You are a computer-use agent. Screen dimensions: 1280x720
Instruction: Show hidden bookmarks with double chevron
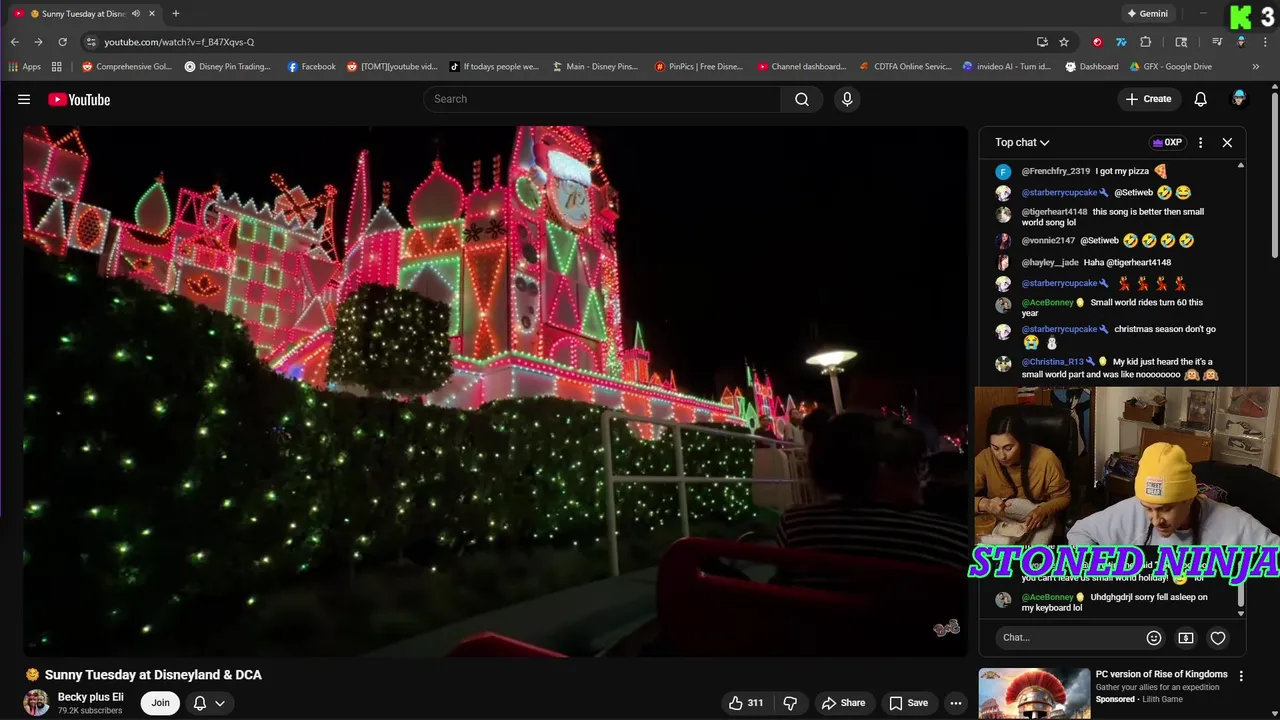coord(1256,67)
